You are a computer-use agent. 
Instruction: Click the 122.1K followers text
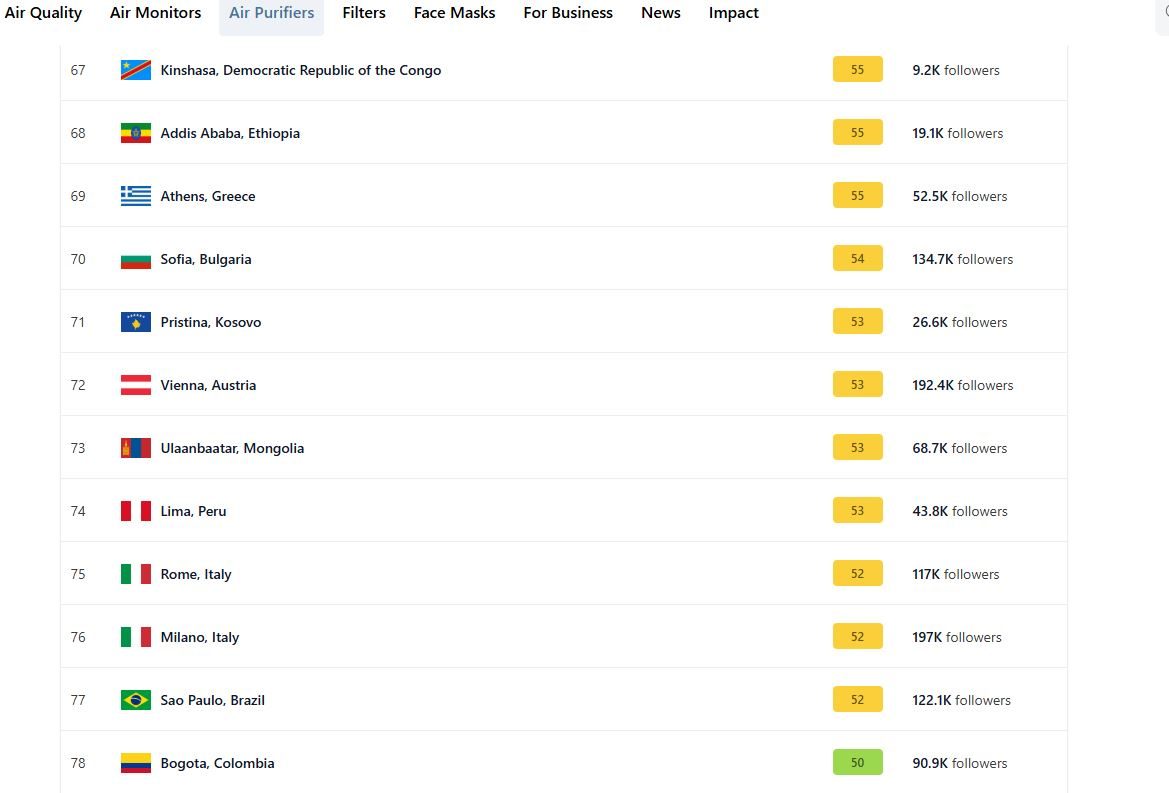(x=961, y=700)
